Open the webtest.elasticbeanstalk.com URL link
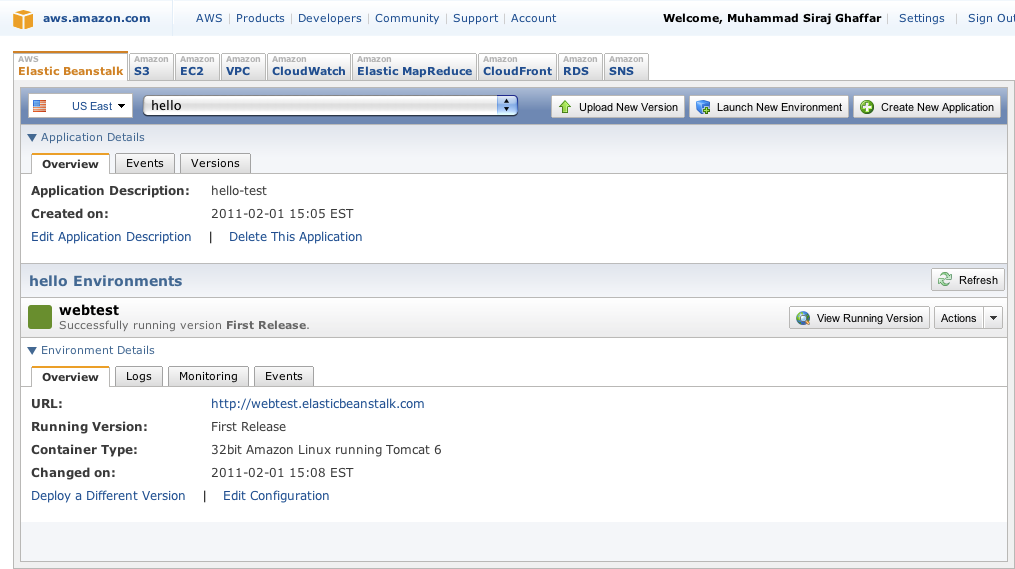This screenshot has width=1015, height=569. 317,404
